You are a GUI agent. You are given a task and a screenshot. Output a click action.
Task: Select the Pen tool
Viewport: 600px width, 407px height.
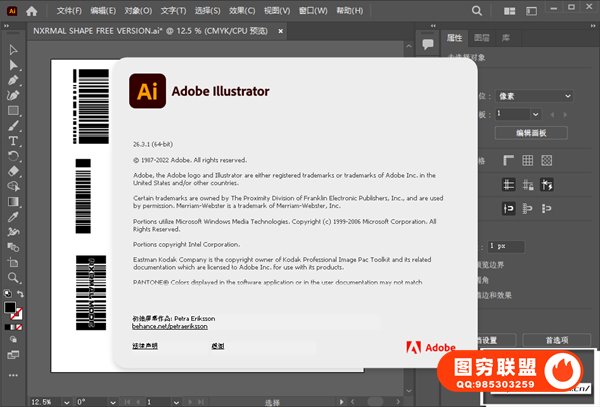(13, 79)
